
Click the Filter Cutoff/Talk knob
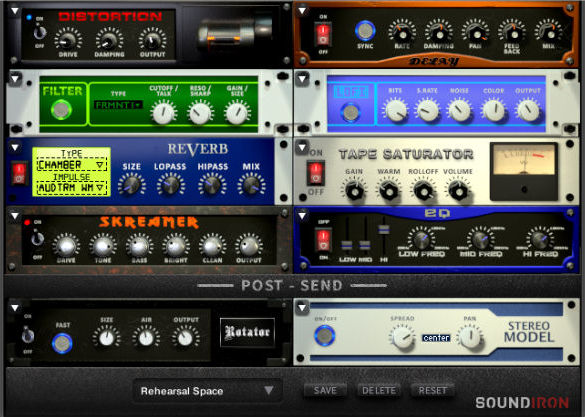[x=163, y=113]
